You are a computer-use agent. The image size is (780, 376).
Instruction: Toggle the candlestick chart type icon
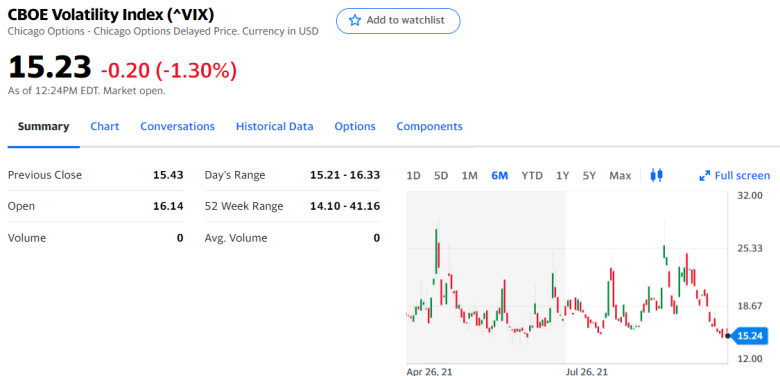pos(657,175)
